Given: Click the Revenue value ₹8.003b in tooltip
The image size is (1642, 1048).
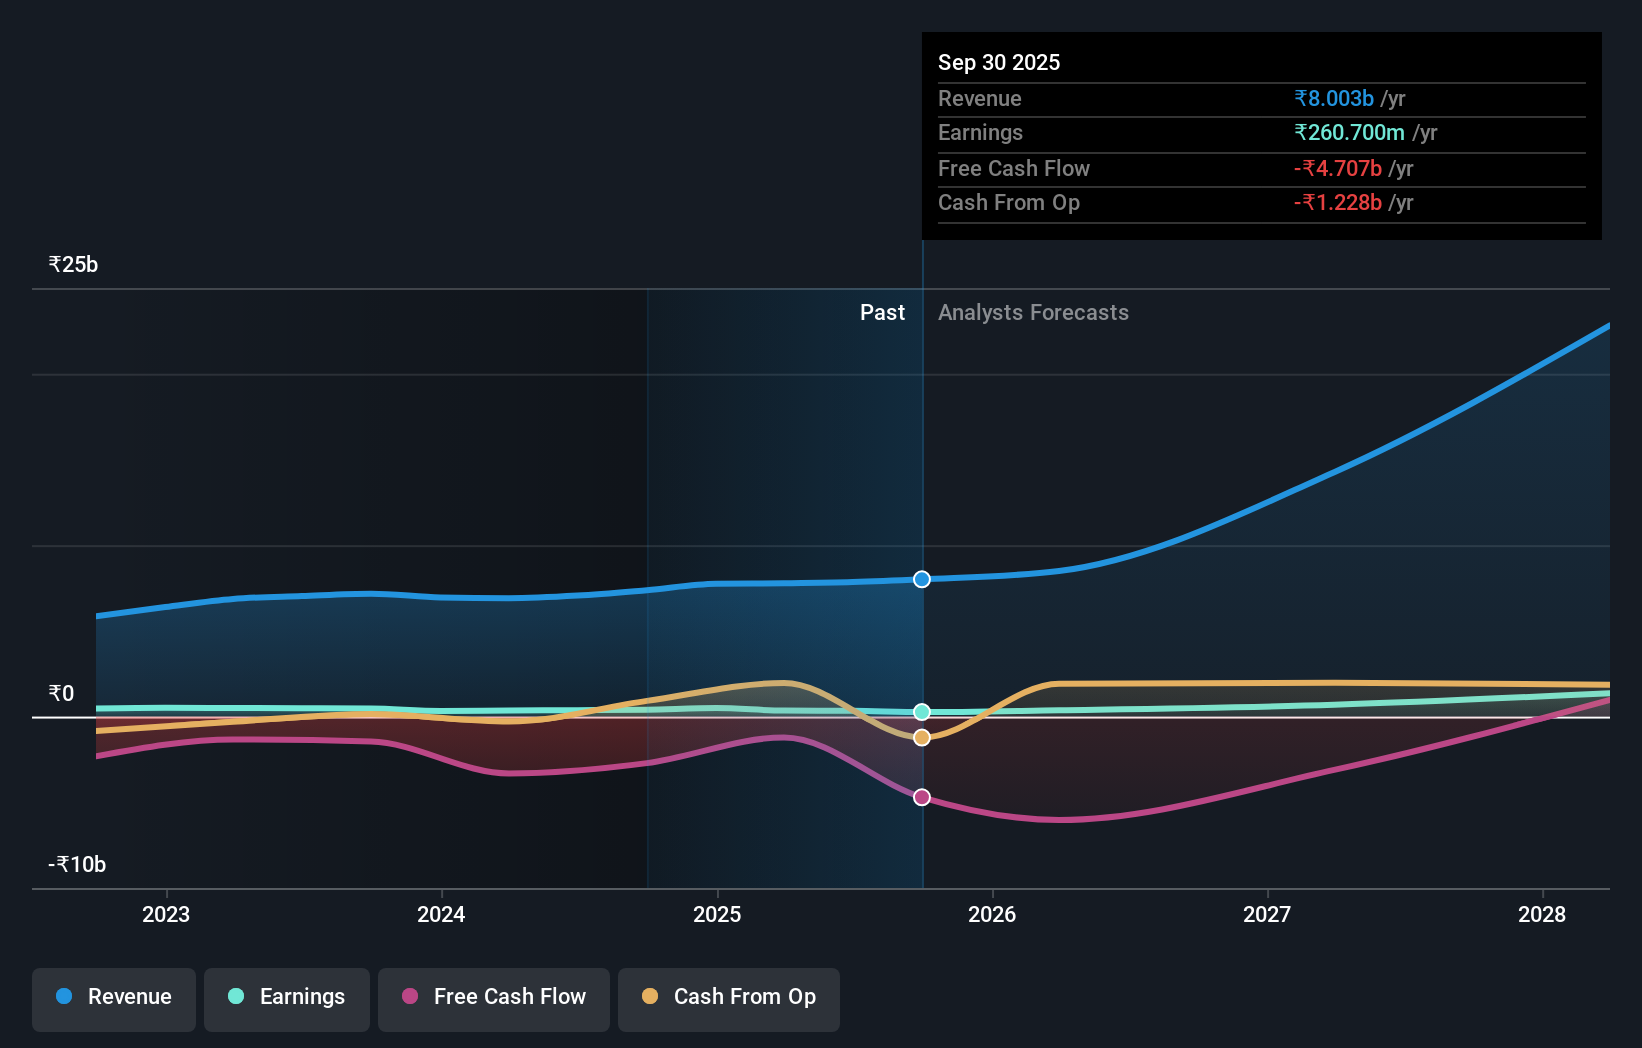Looking at the screenshot, I should [1334, 98].
